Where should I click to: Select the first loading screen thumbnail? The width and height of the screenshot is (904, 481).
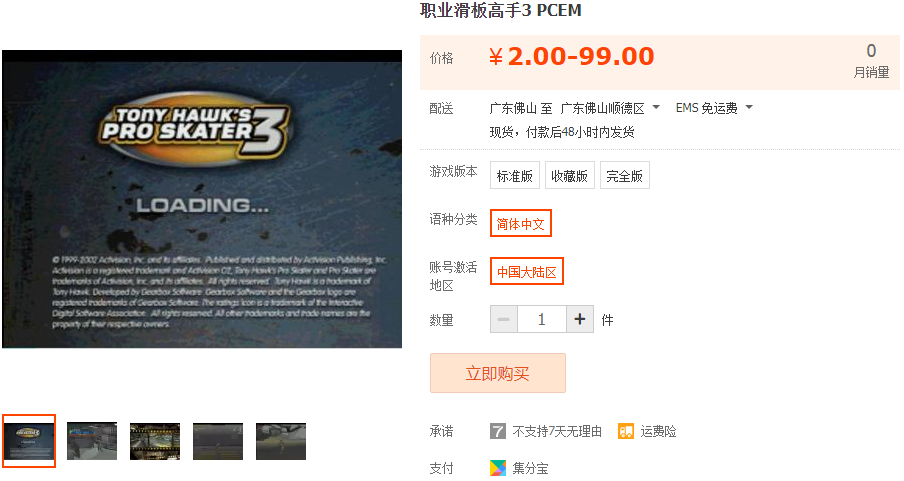[x=29, y=441]
